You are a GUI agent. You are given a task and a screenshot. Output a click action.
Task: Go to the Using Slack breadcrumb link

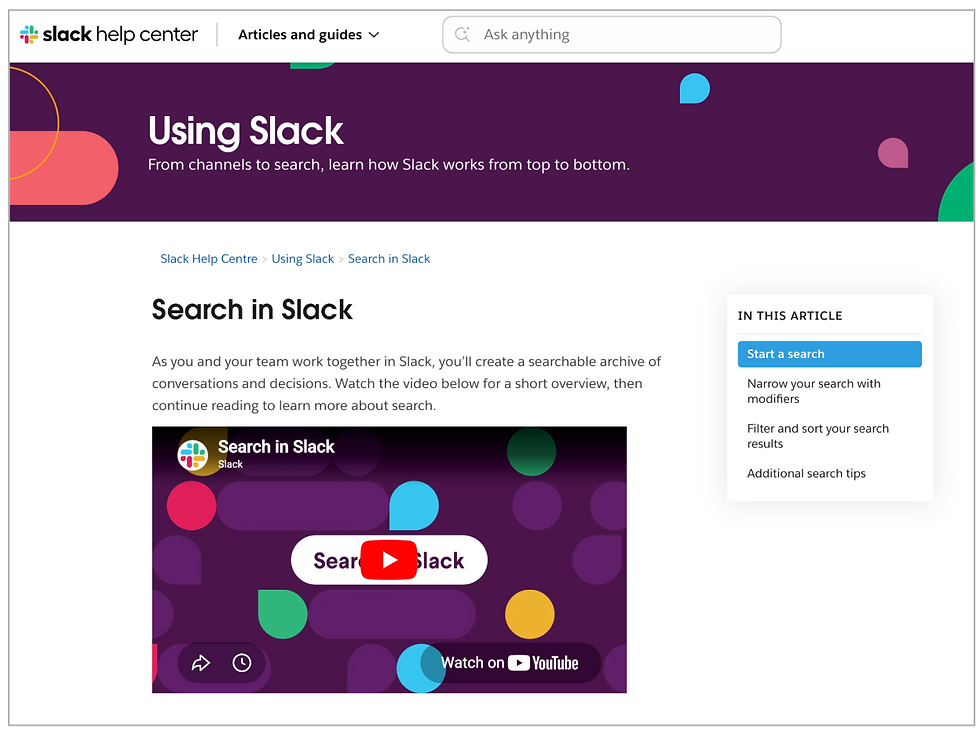point(302,259)
